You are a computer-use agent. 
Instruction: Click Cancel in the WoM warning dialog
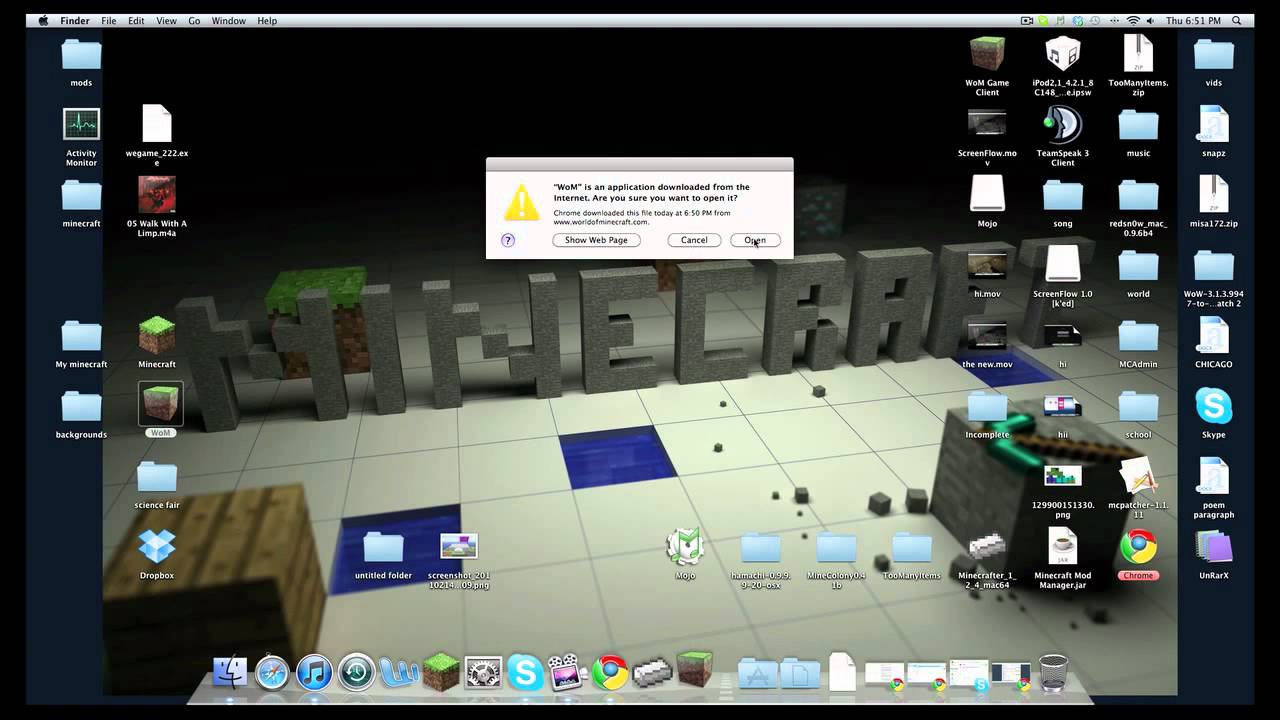[694, 240]
